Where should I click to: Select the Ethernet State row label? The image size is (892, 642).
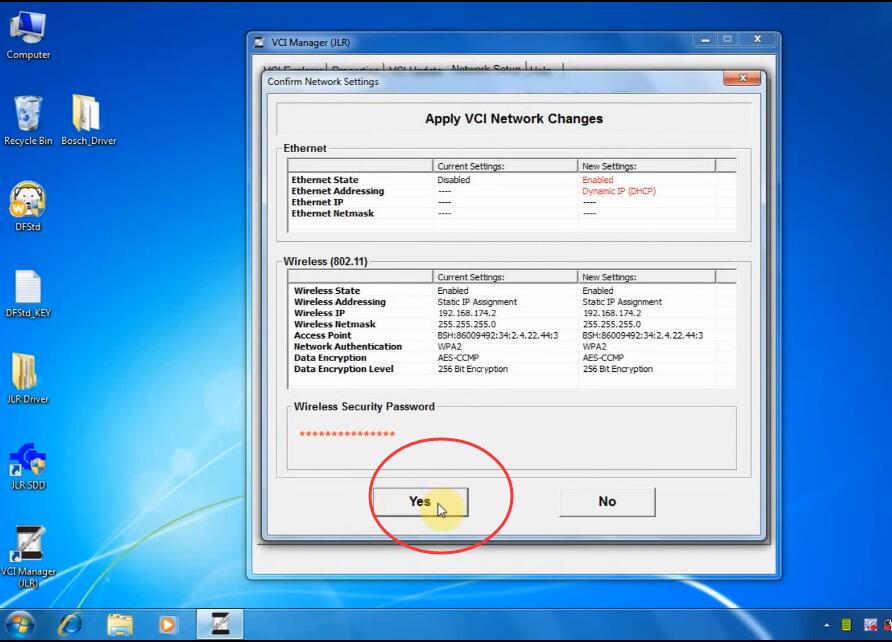point(325,180)
